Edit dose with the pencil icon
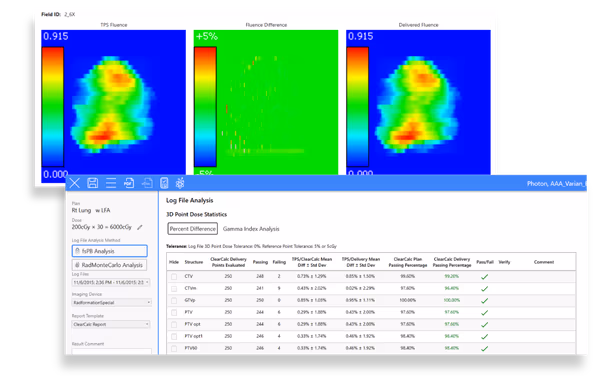 point(140,227)
